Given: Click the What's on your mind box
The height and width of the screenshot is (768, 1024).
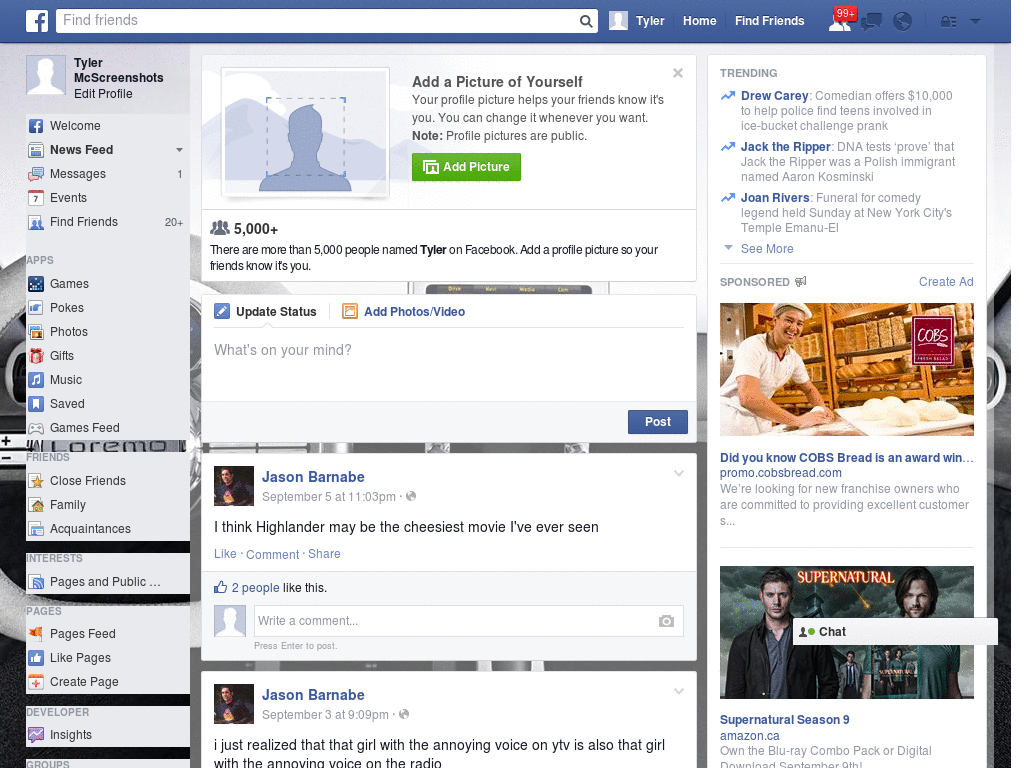Looking at the screenshot, I should pos(449,363).
